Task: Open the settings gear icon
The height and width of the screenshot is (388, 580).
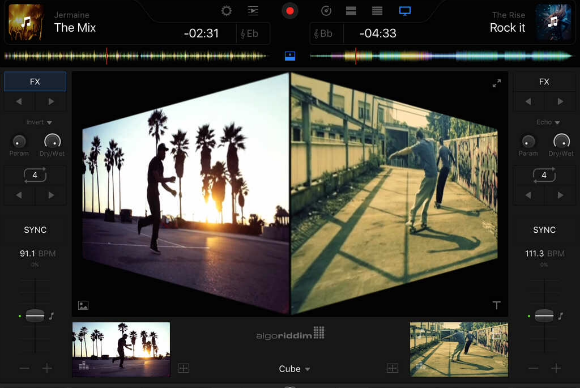Action: (x=226, y=11)
